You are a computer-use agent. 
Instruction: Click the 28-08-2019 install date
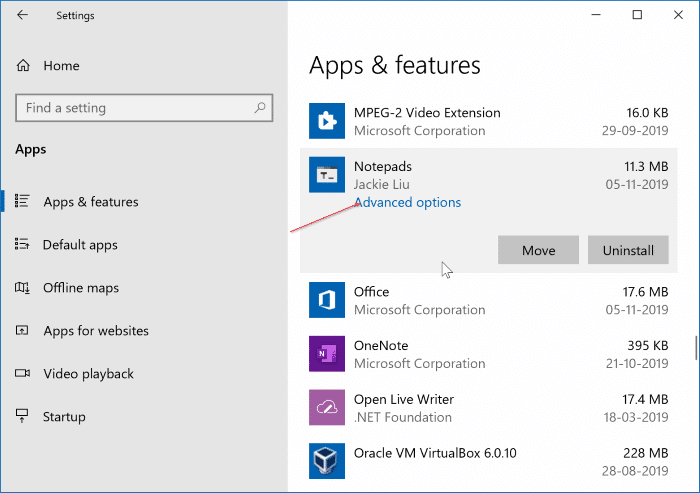pyautogui.click(x=635, y=471)
